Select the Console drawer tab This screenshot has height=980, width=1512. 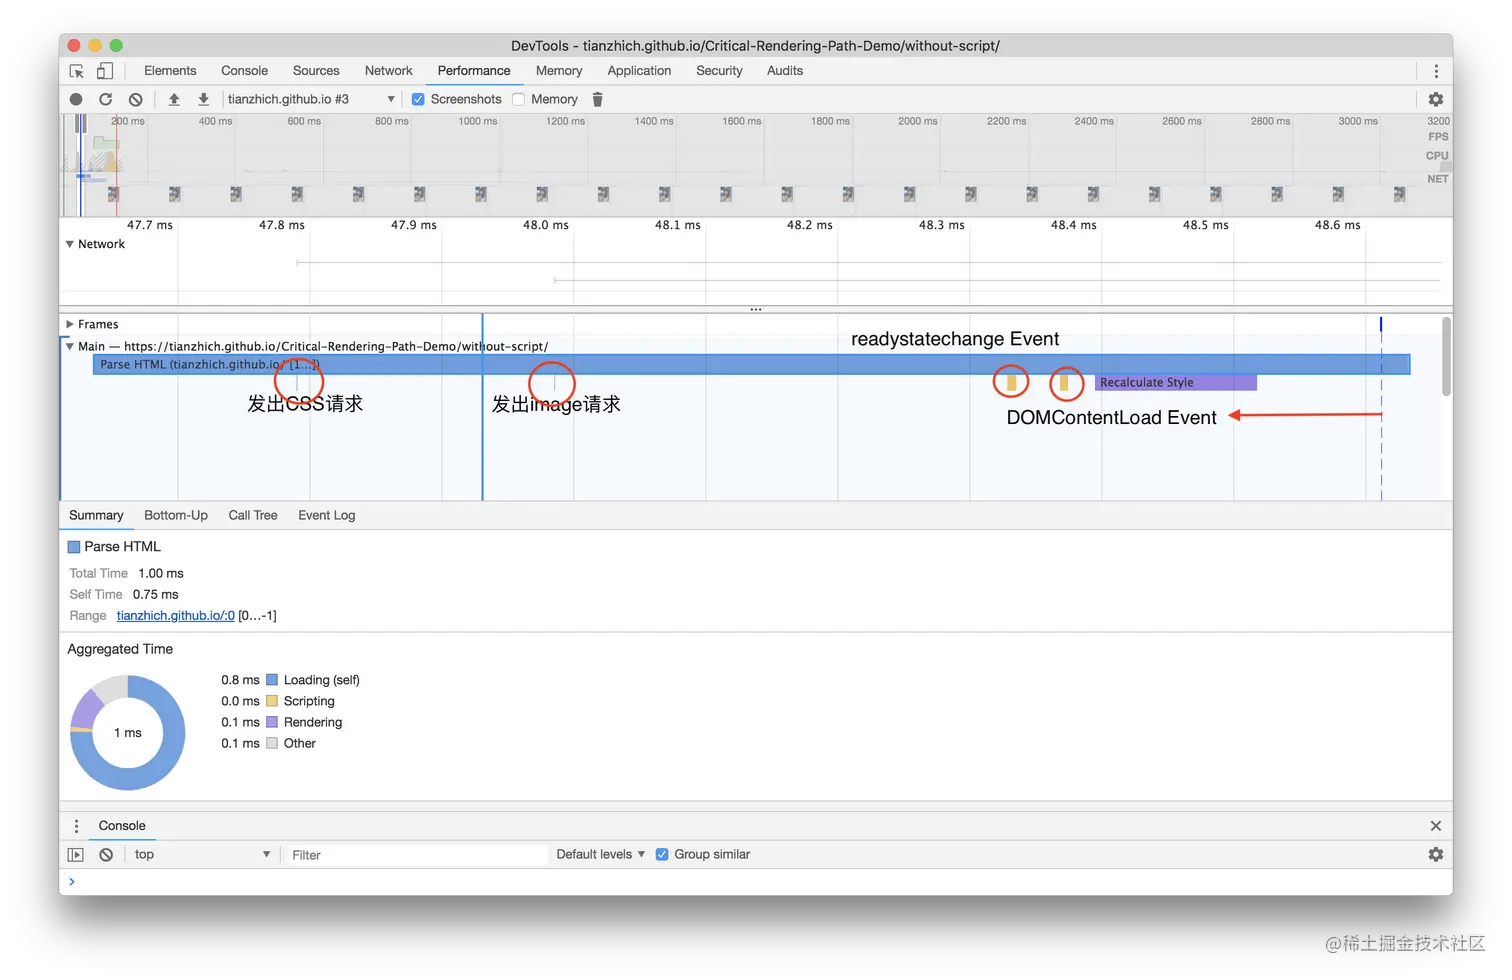point(122,826)
